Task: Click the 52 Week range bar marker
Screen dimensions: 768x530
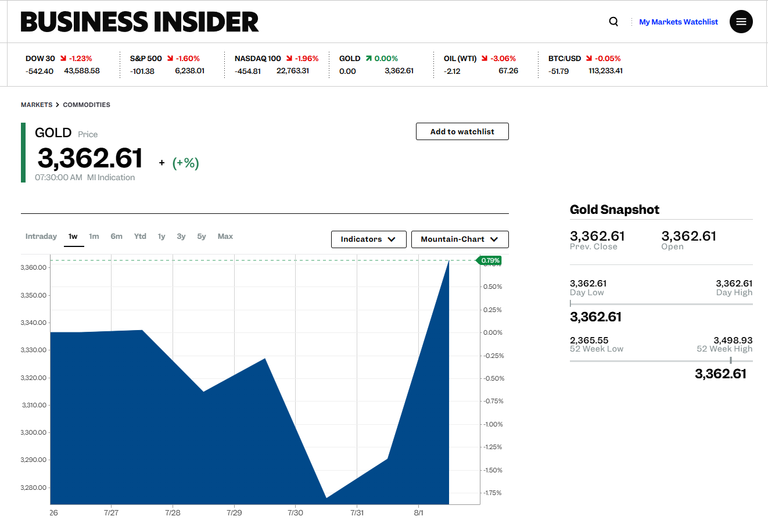Action: click(730, 361)
